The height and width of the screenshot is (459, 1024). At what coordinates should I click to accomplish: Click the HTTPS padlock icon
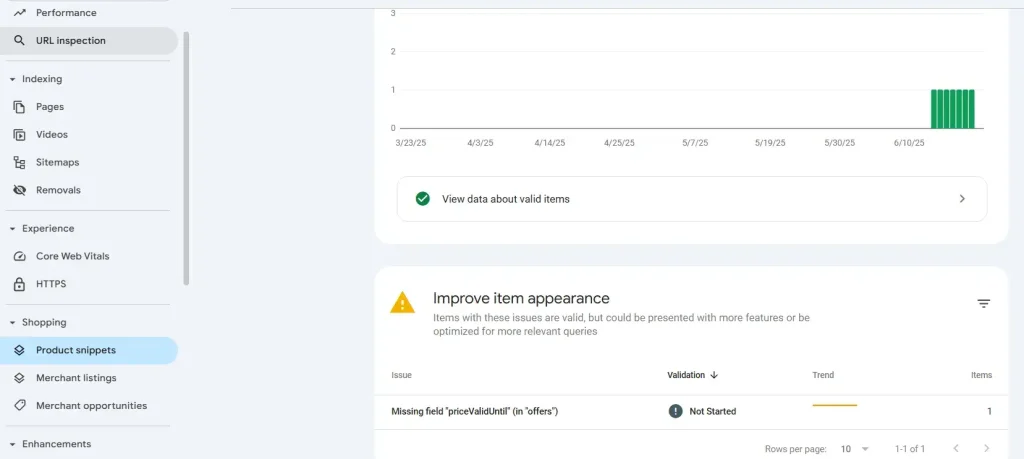coord(19,284)
